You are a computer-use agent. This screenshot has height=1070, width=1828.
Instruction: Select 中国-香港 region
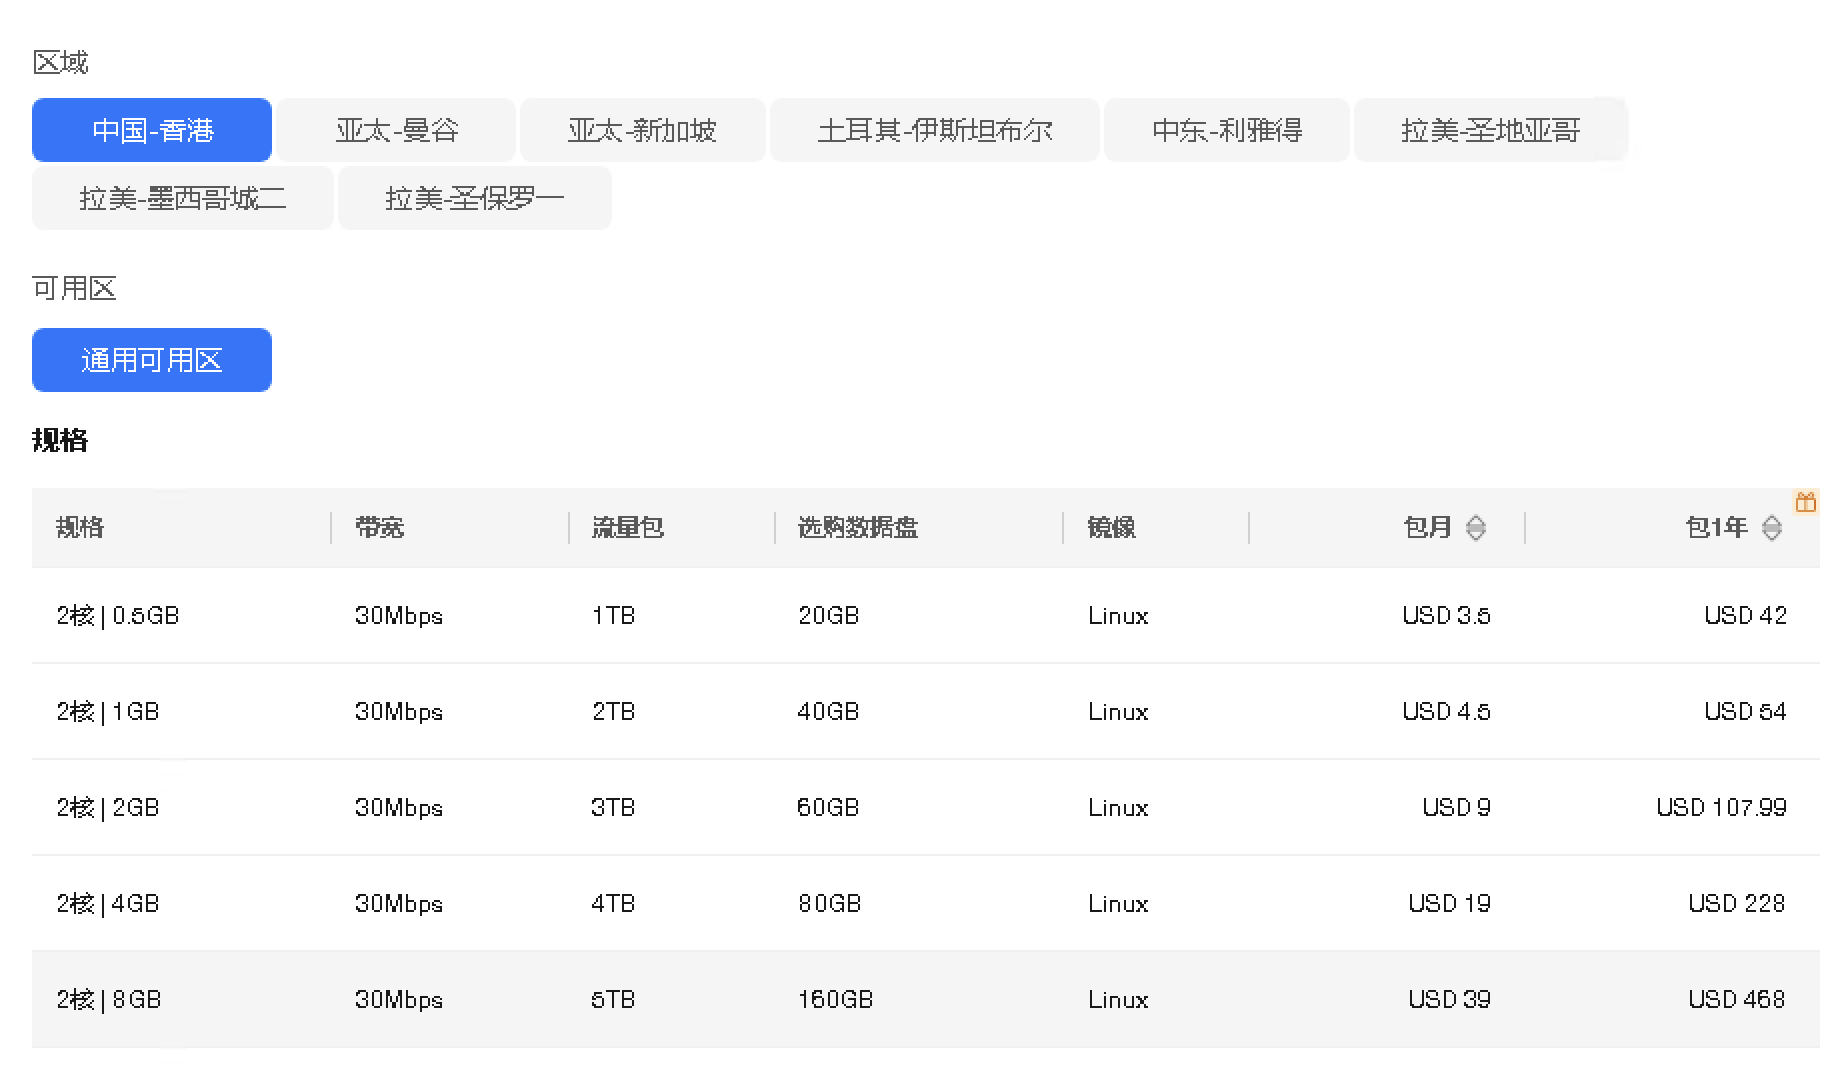[152, 130]
